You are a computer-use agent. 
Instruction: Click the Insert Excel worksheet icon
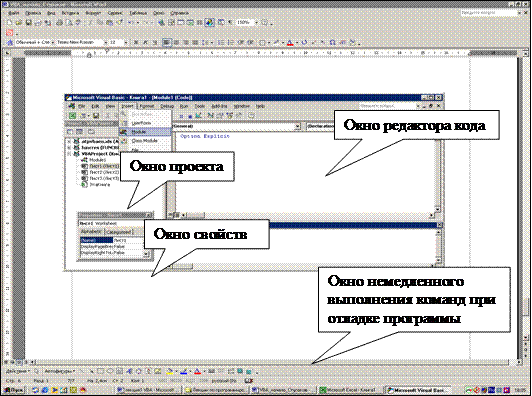(190, 22)
